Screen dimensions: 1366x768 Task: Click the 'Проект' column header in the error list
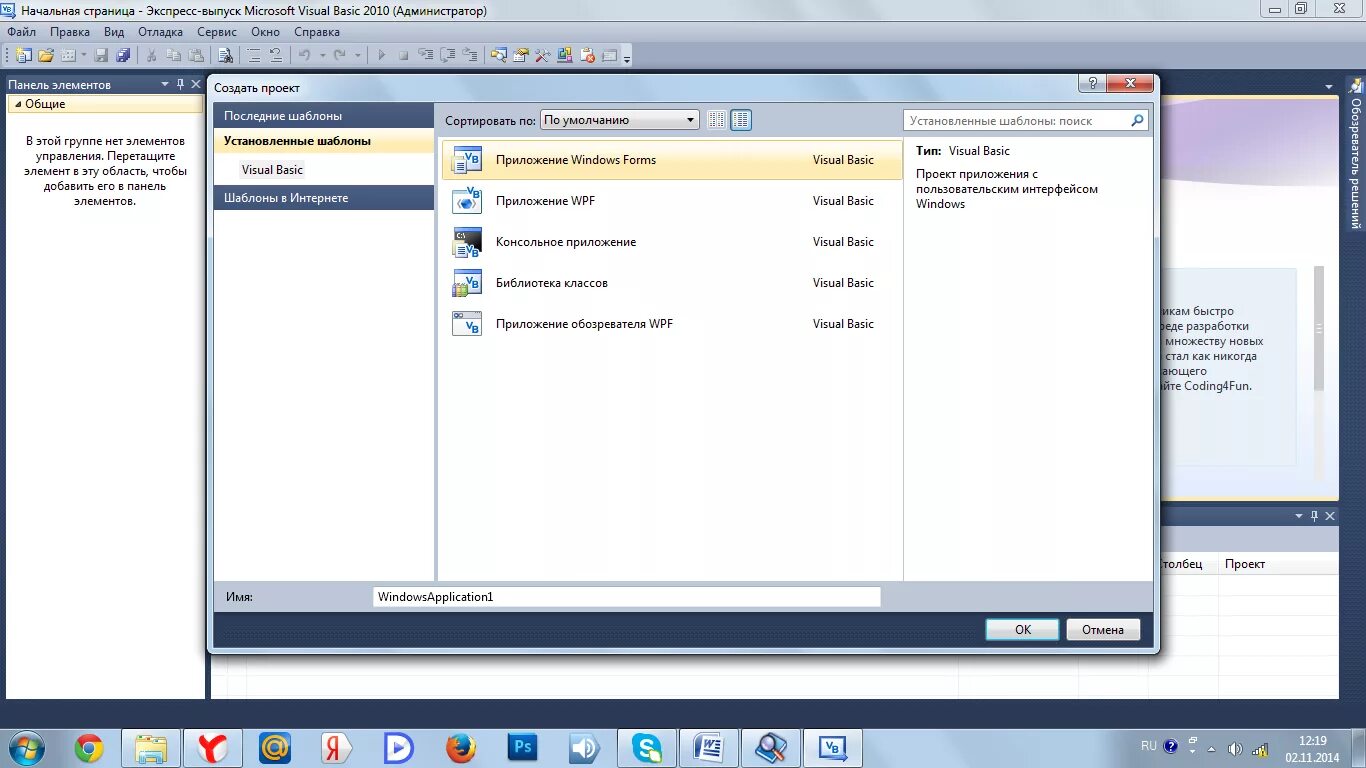click(x=1278, y=564)
